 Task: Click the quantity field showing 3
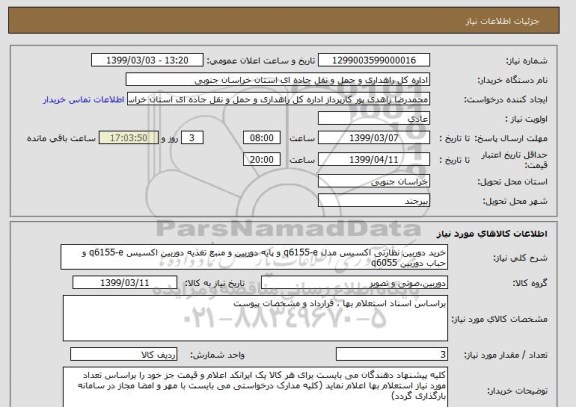[392, 354]
